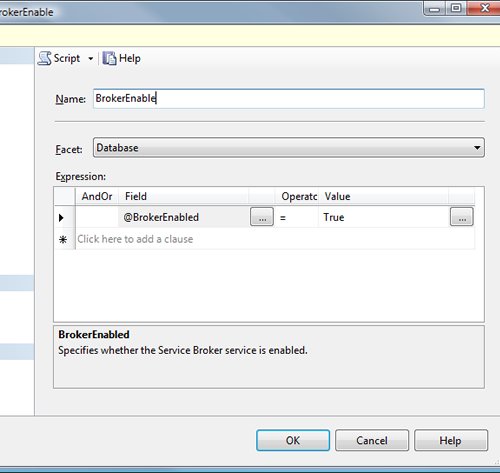Click the Operator column header
The image size is (500, 473).
click(296, 196)
